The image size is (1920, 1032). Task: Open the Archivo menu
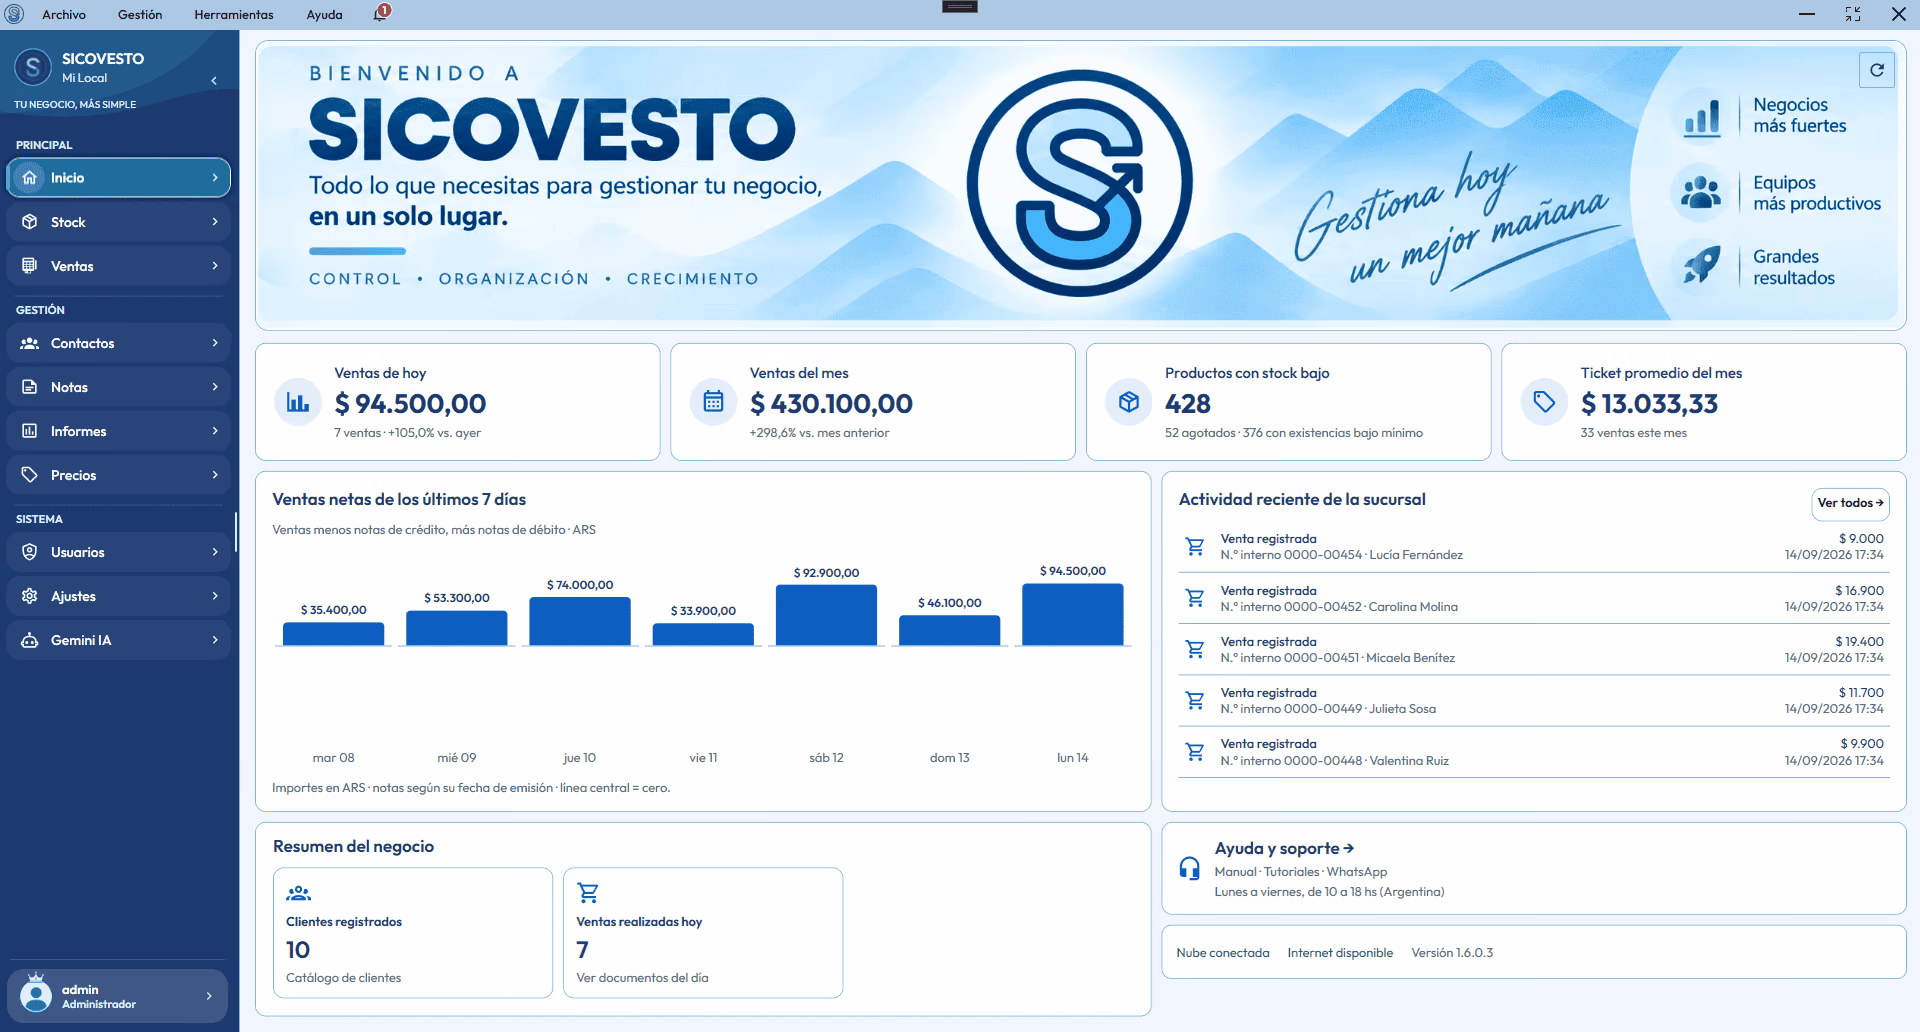[64, 14]
